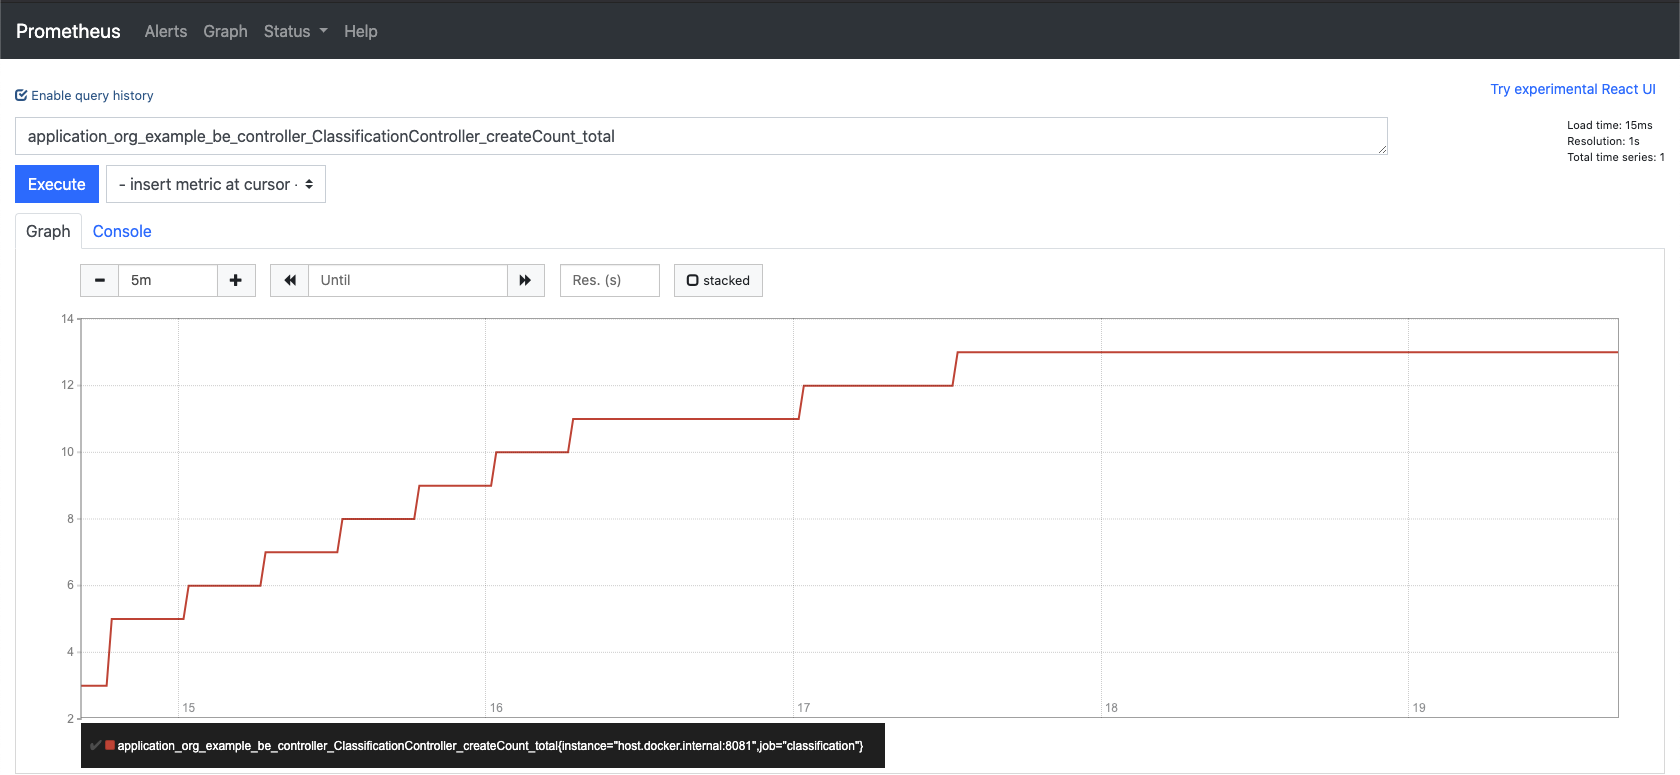
Task: Expand the Status menu in navbar
Action: click(295, 31)
